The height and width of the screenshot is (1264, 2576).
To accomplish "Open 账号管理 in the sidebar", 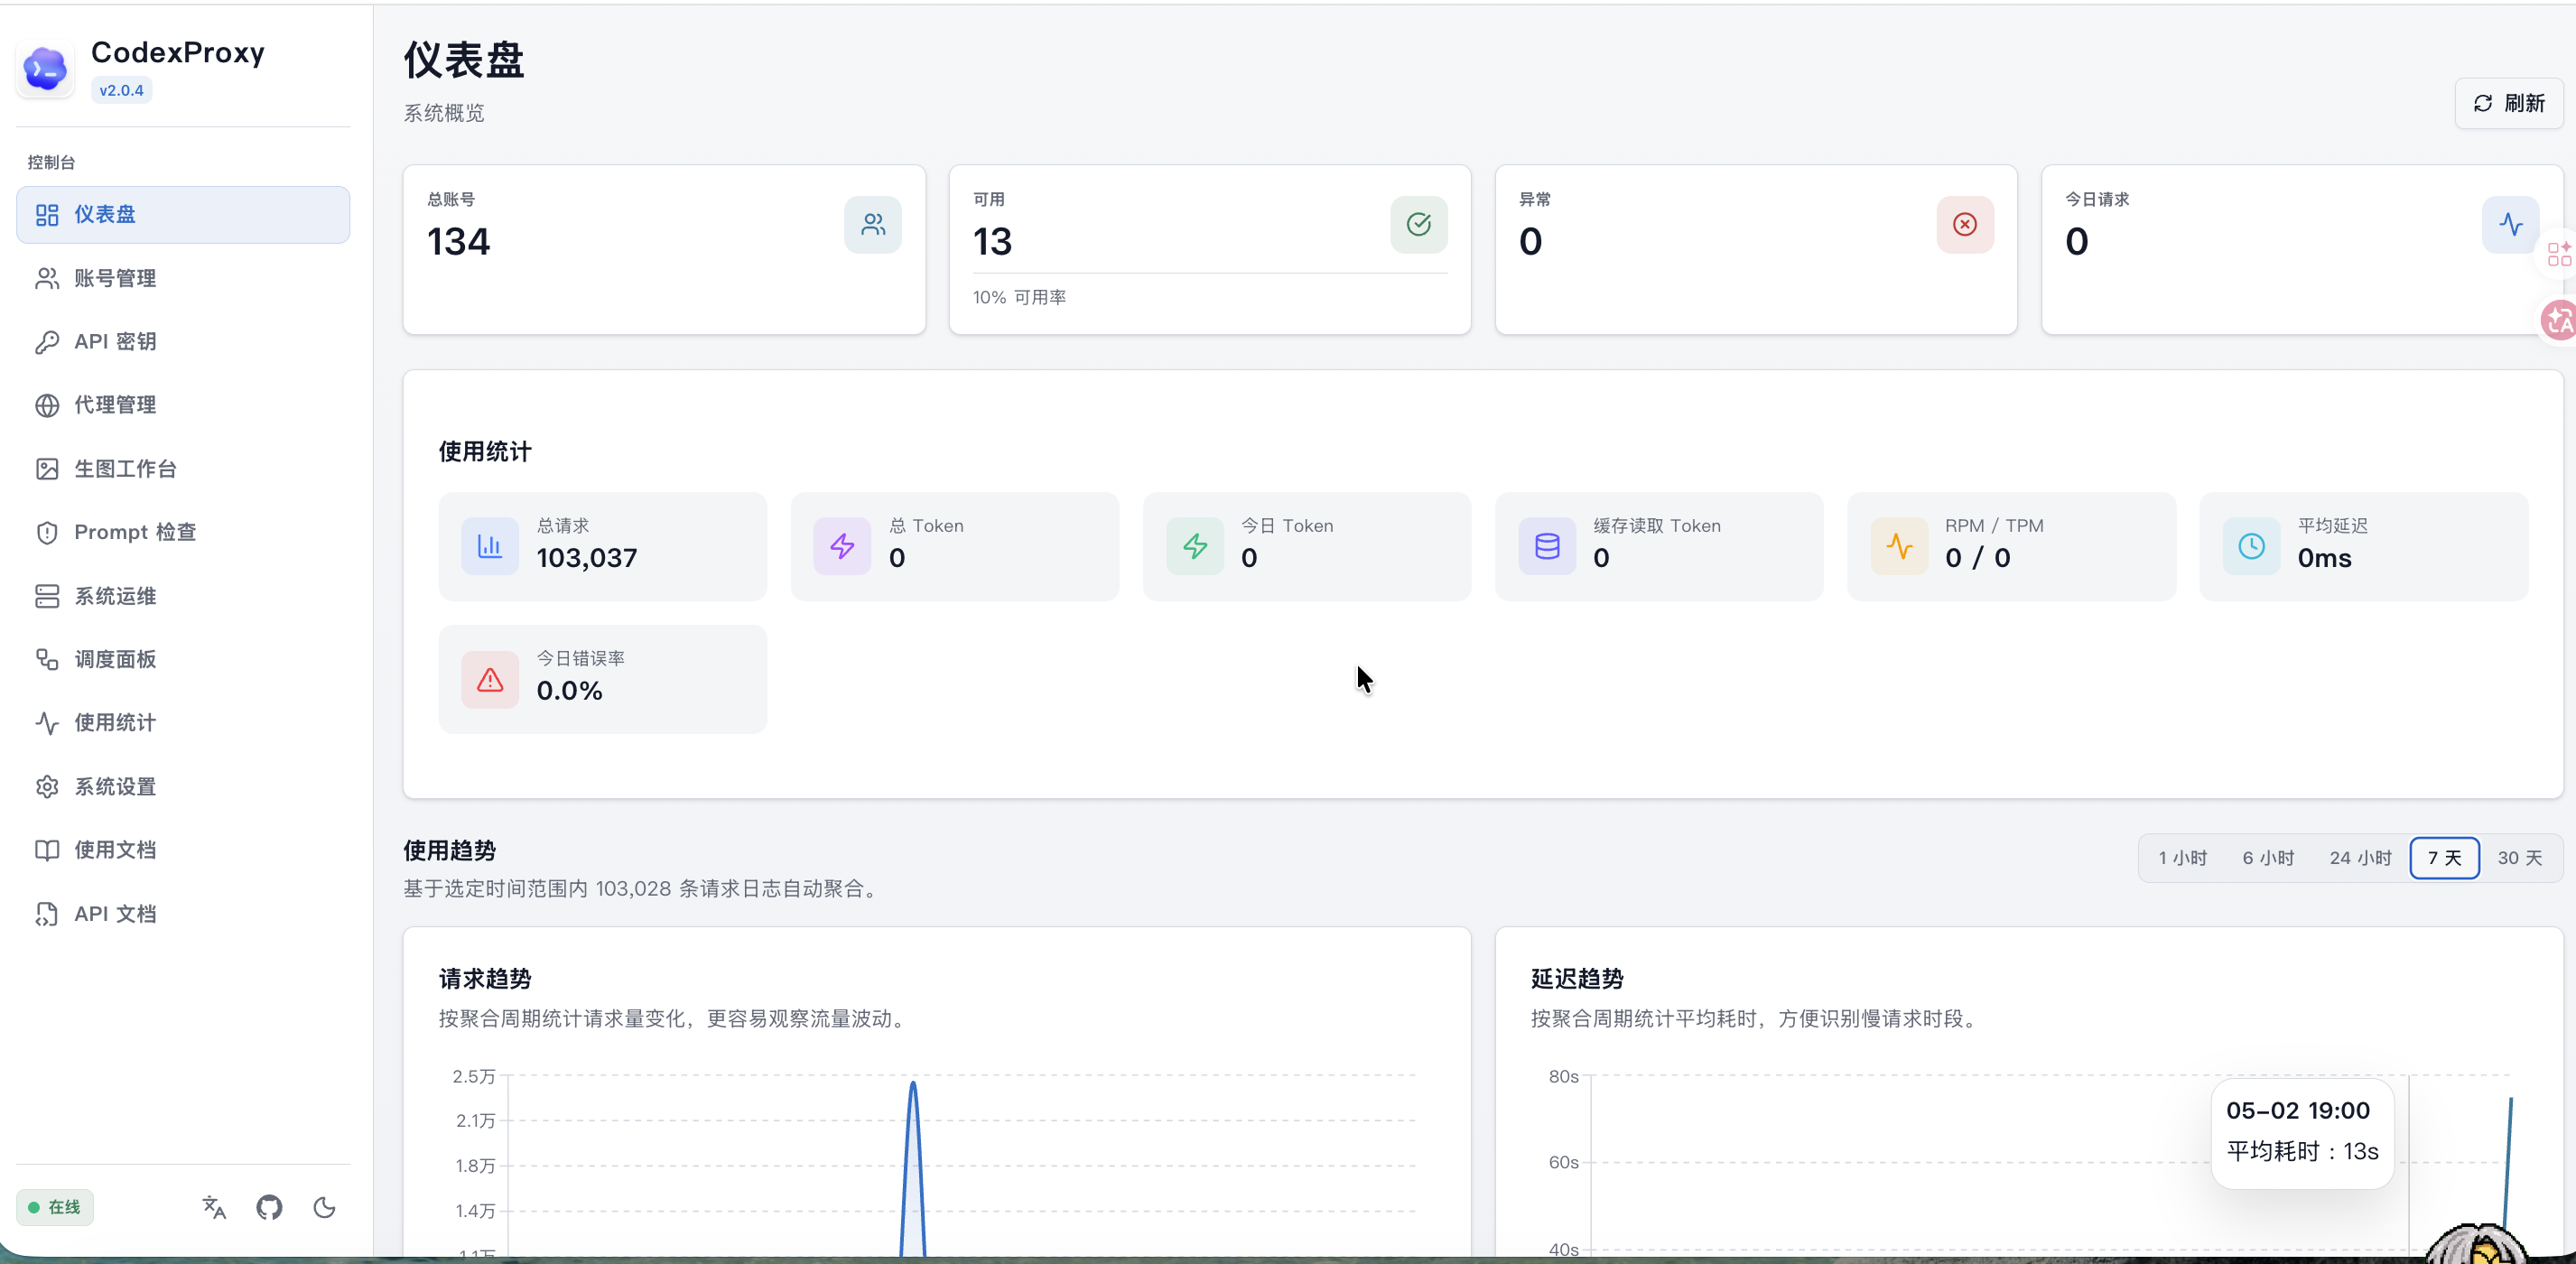I will coord(183,278).
